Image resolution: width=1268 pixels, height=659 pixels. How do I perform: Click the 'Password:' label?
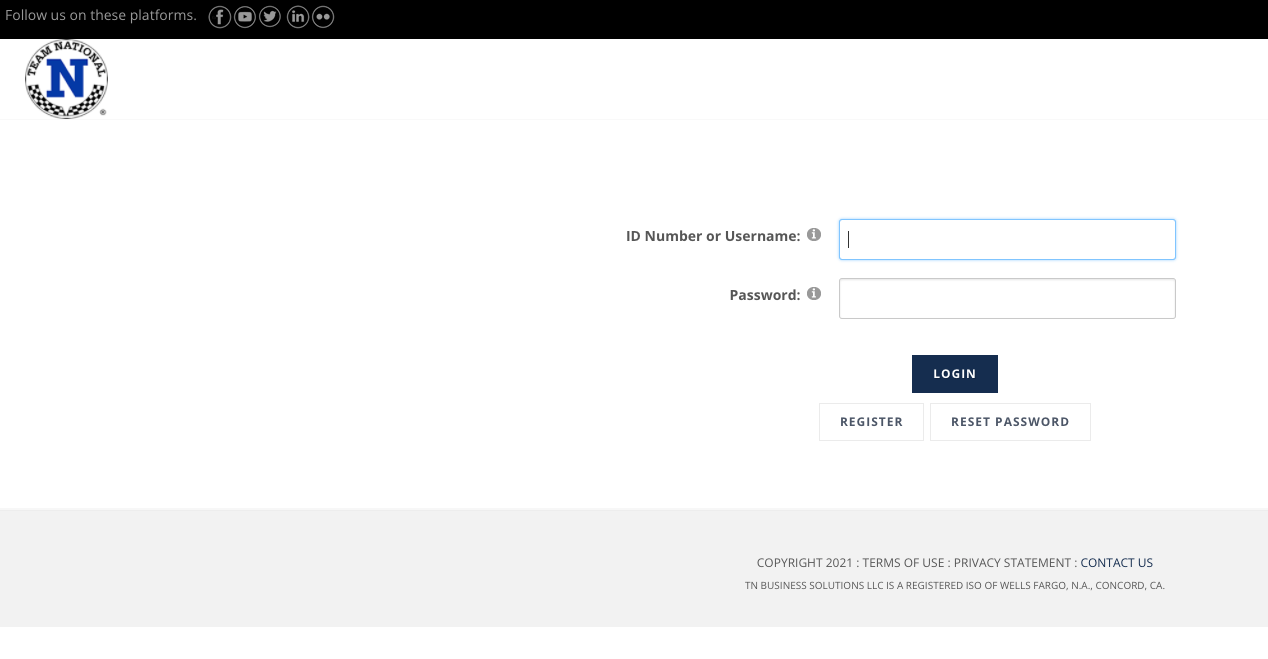click(765, 295)
